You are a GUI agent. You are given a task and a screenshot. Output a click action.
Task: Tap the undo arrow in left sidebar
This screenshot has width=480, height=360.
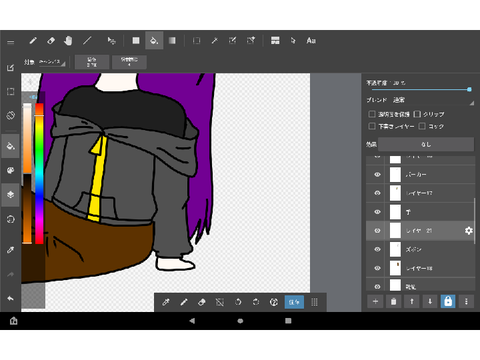(10, 298)
